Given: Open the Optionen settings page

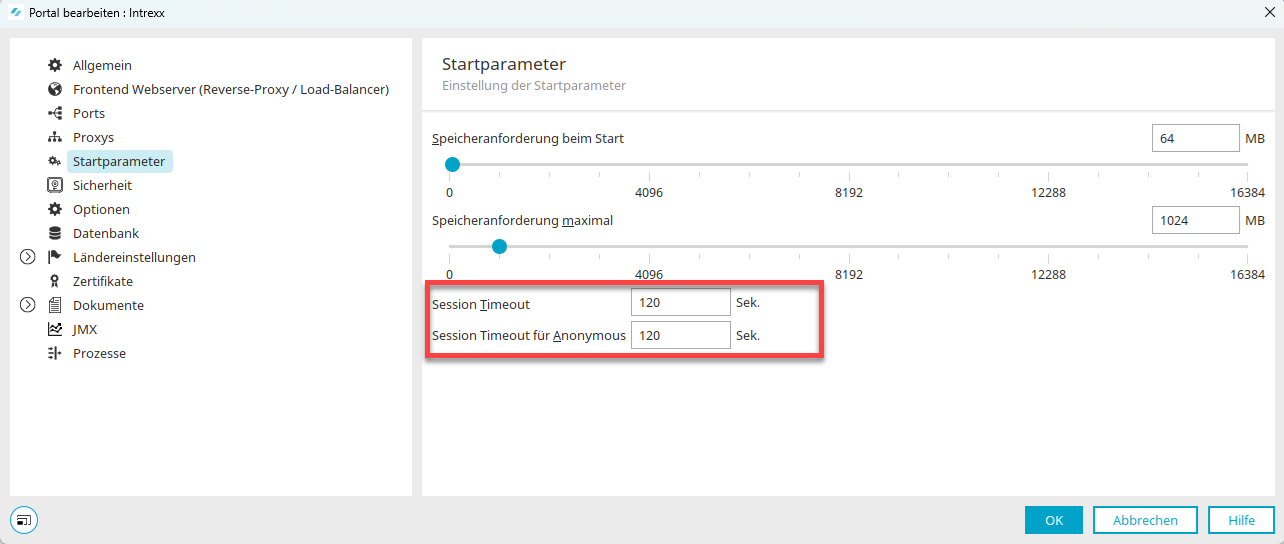Looking at the screenshot, I should point(101,209).
